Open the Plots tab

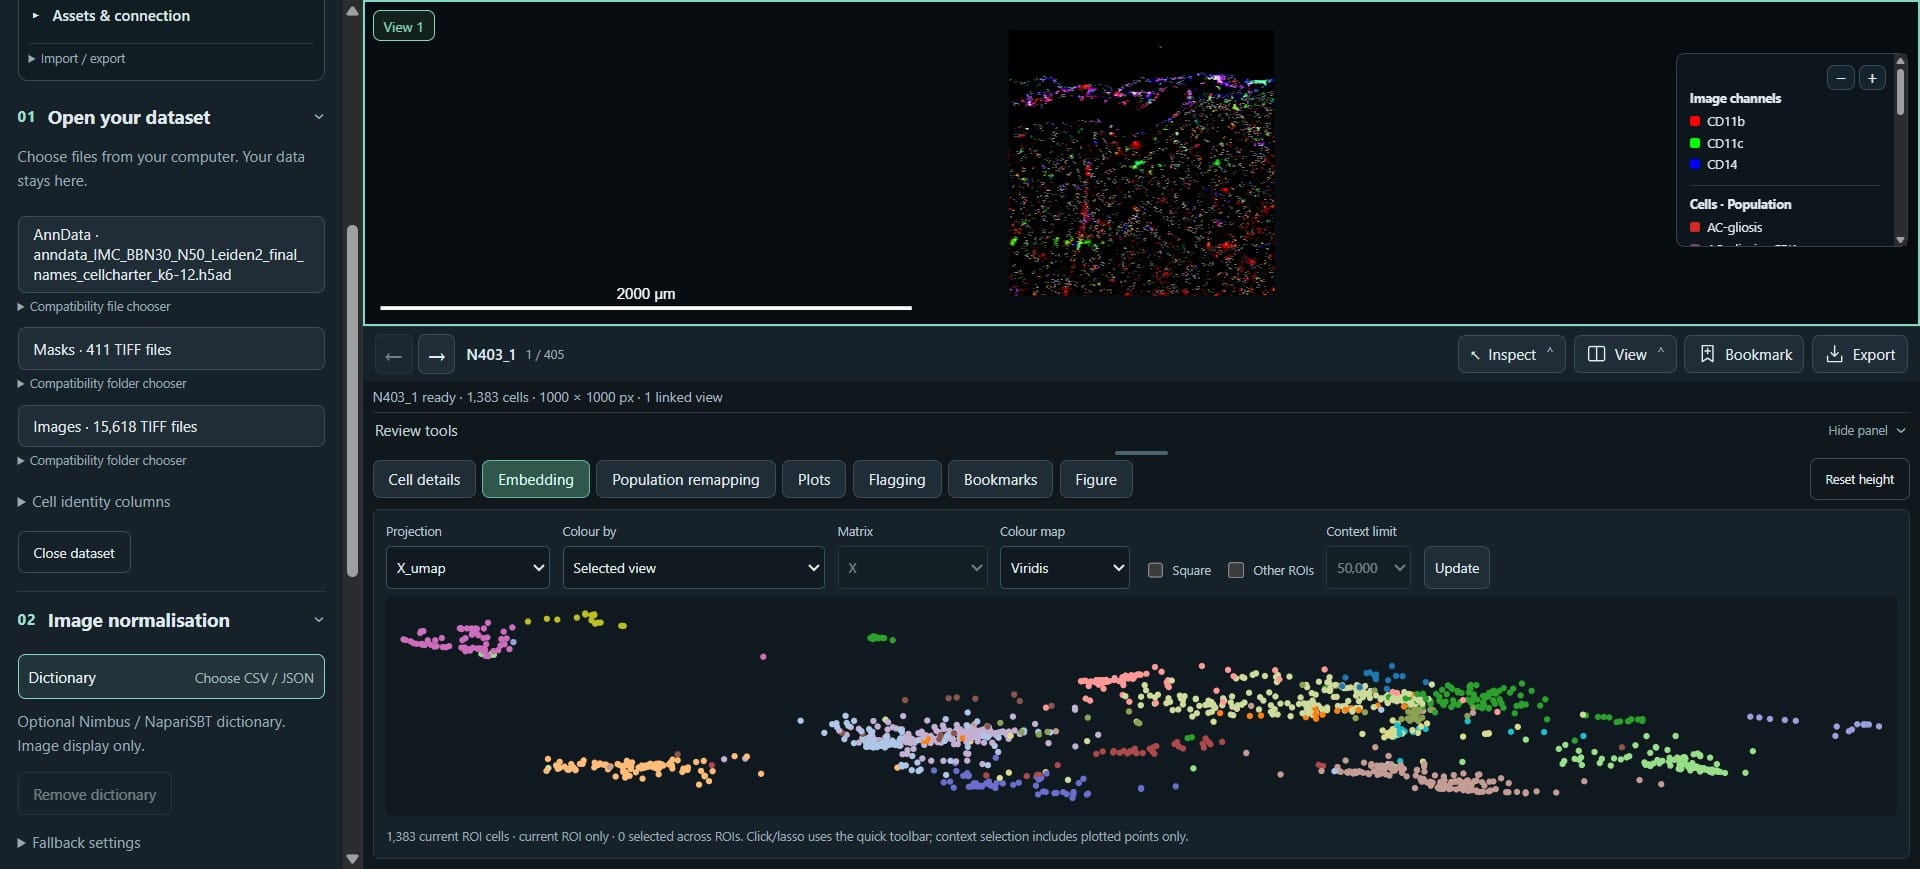(x=814, y=480)
